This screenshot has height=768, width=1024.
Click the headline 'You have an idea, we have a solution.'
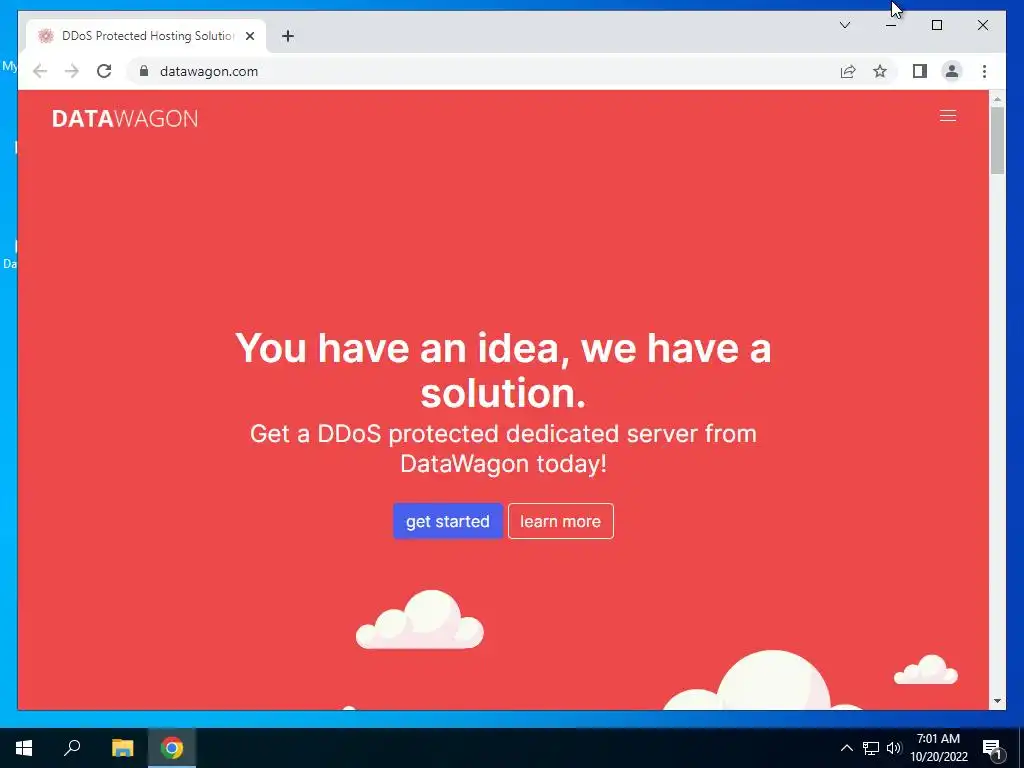503,370
